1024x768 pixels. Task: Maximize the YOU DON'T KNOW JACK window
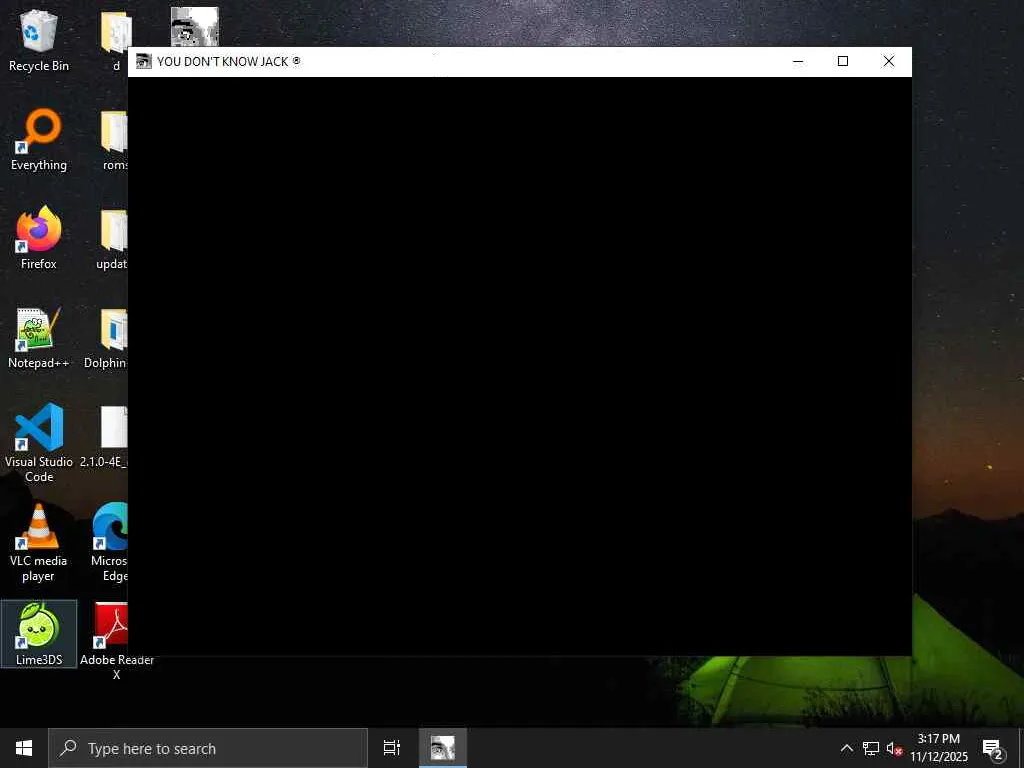click(843, 61)
